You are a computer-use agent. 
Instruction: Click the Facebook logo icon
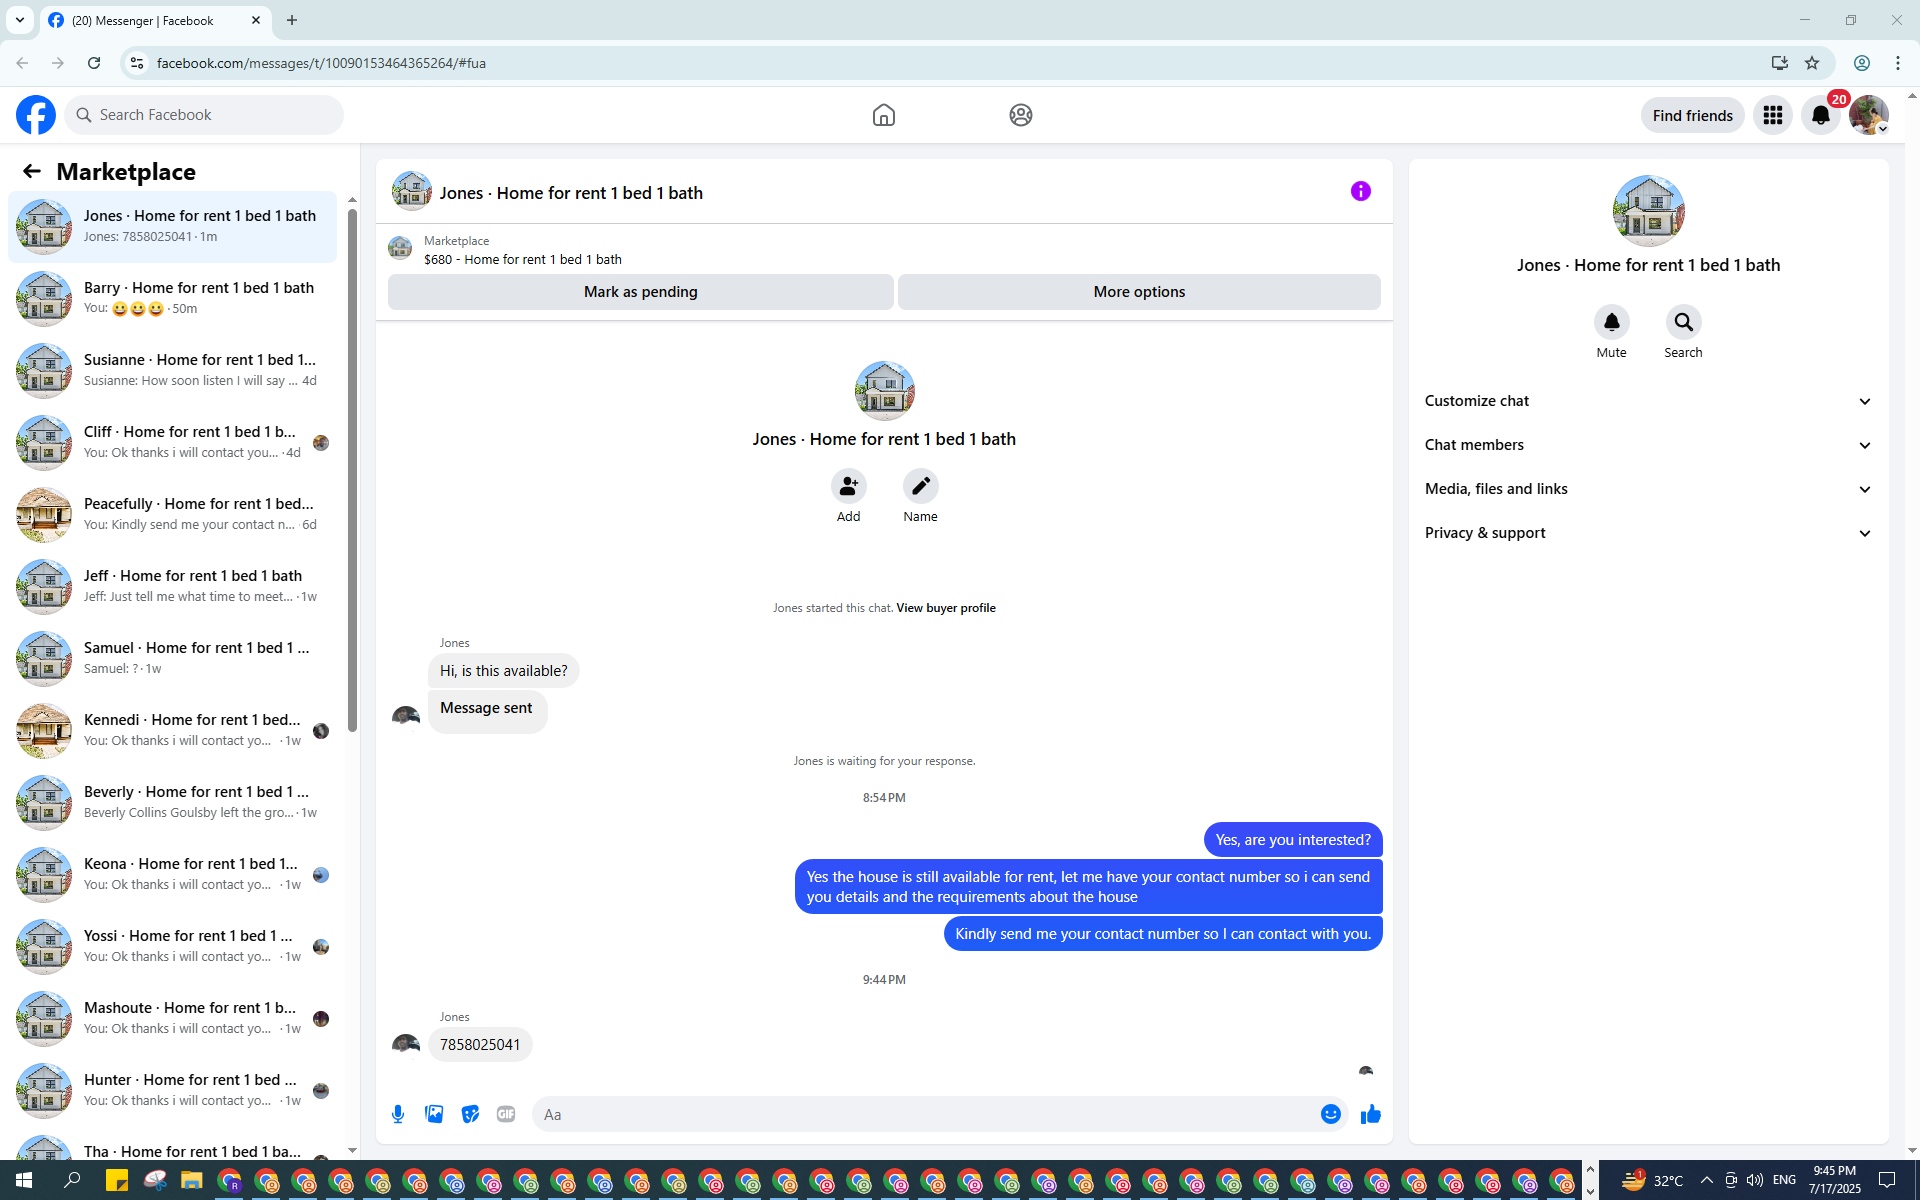36,115
